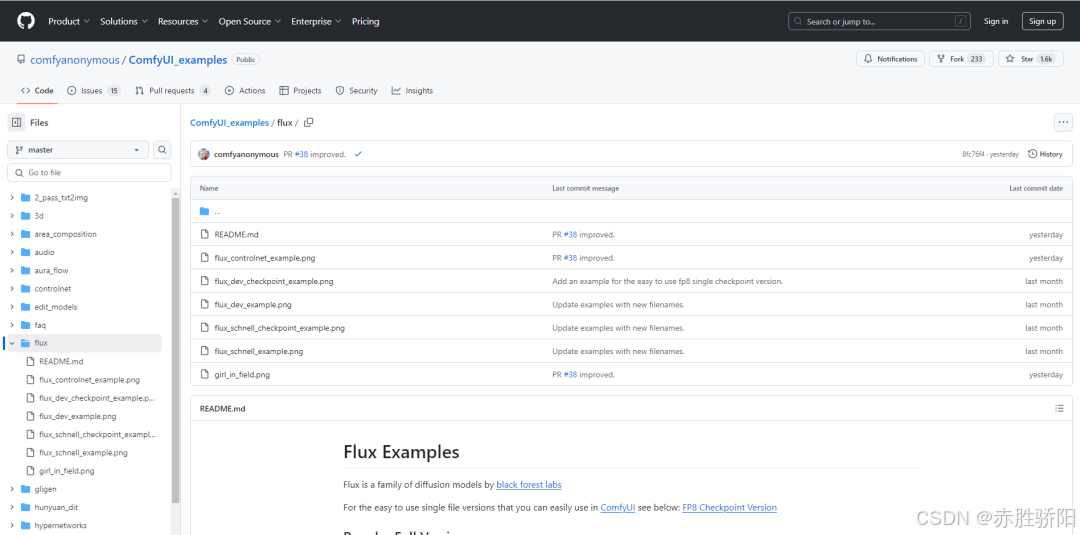
Task: Click the Notifications bell button
Action: 890,59
